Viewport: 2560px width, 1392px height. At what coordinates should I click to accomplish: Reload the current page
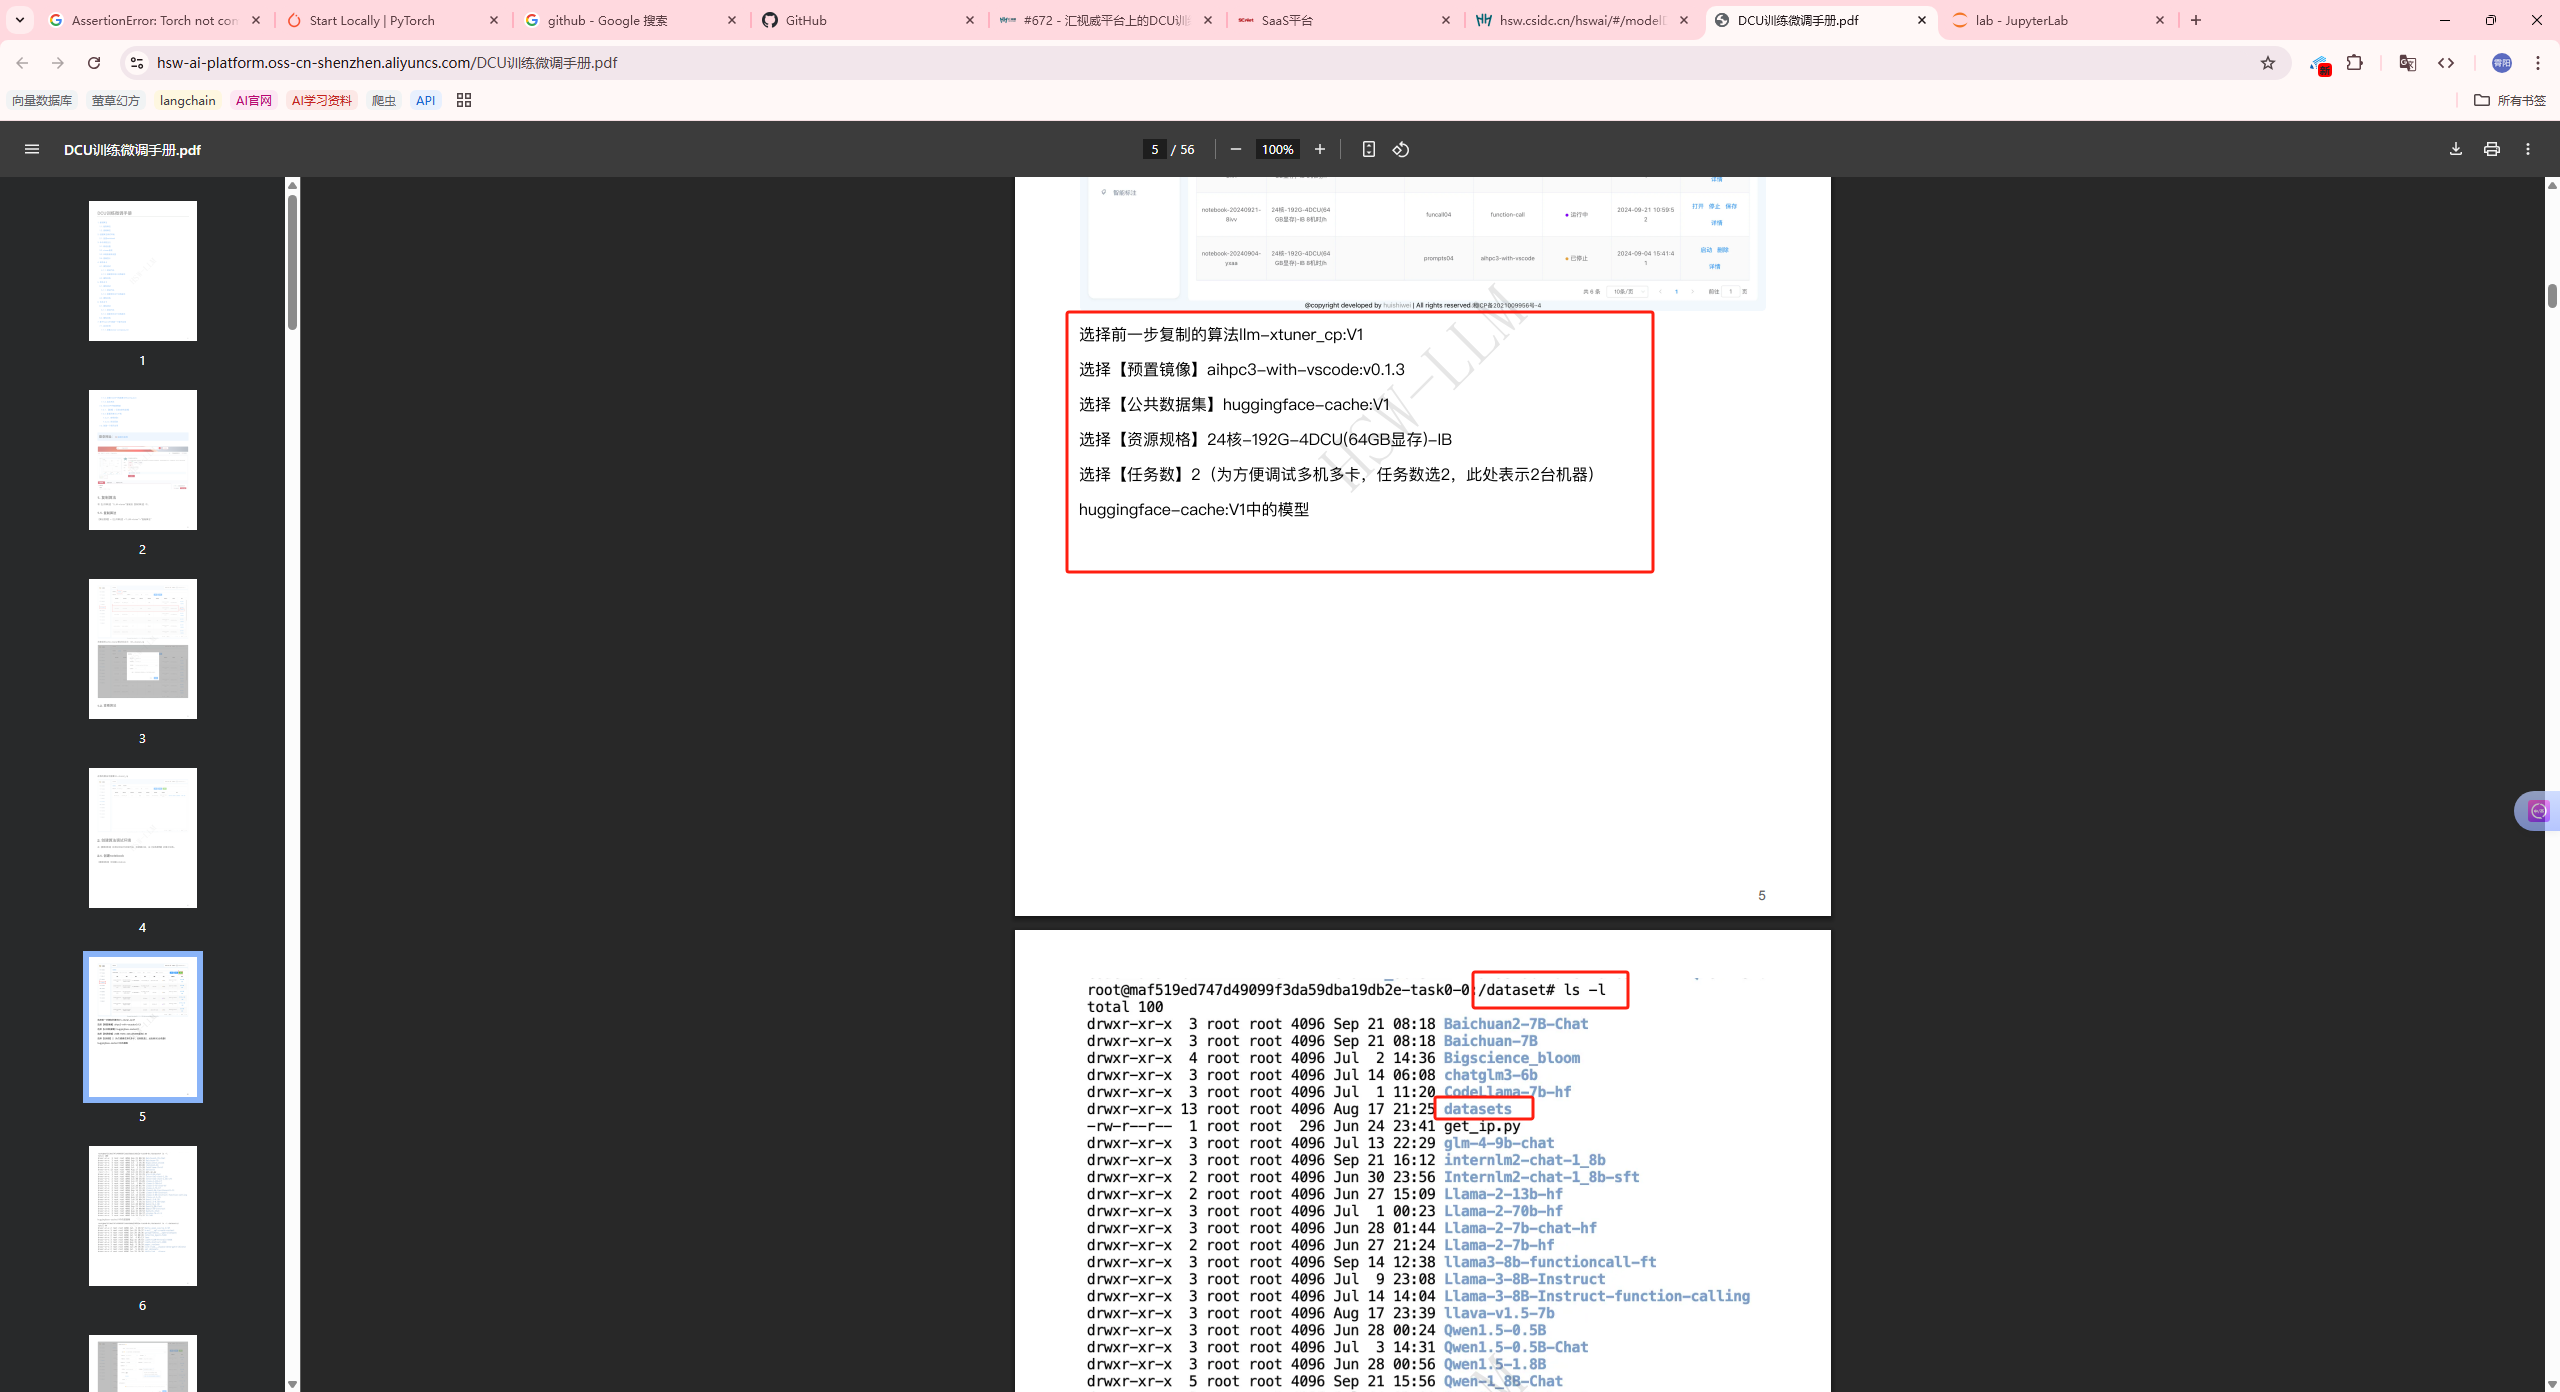(x=94, y=63)
